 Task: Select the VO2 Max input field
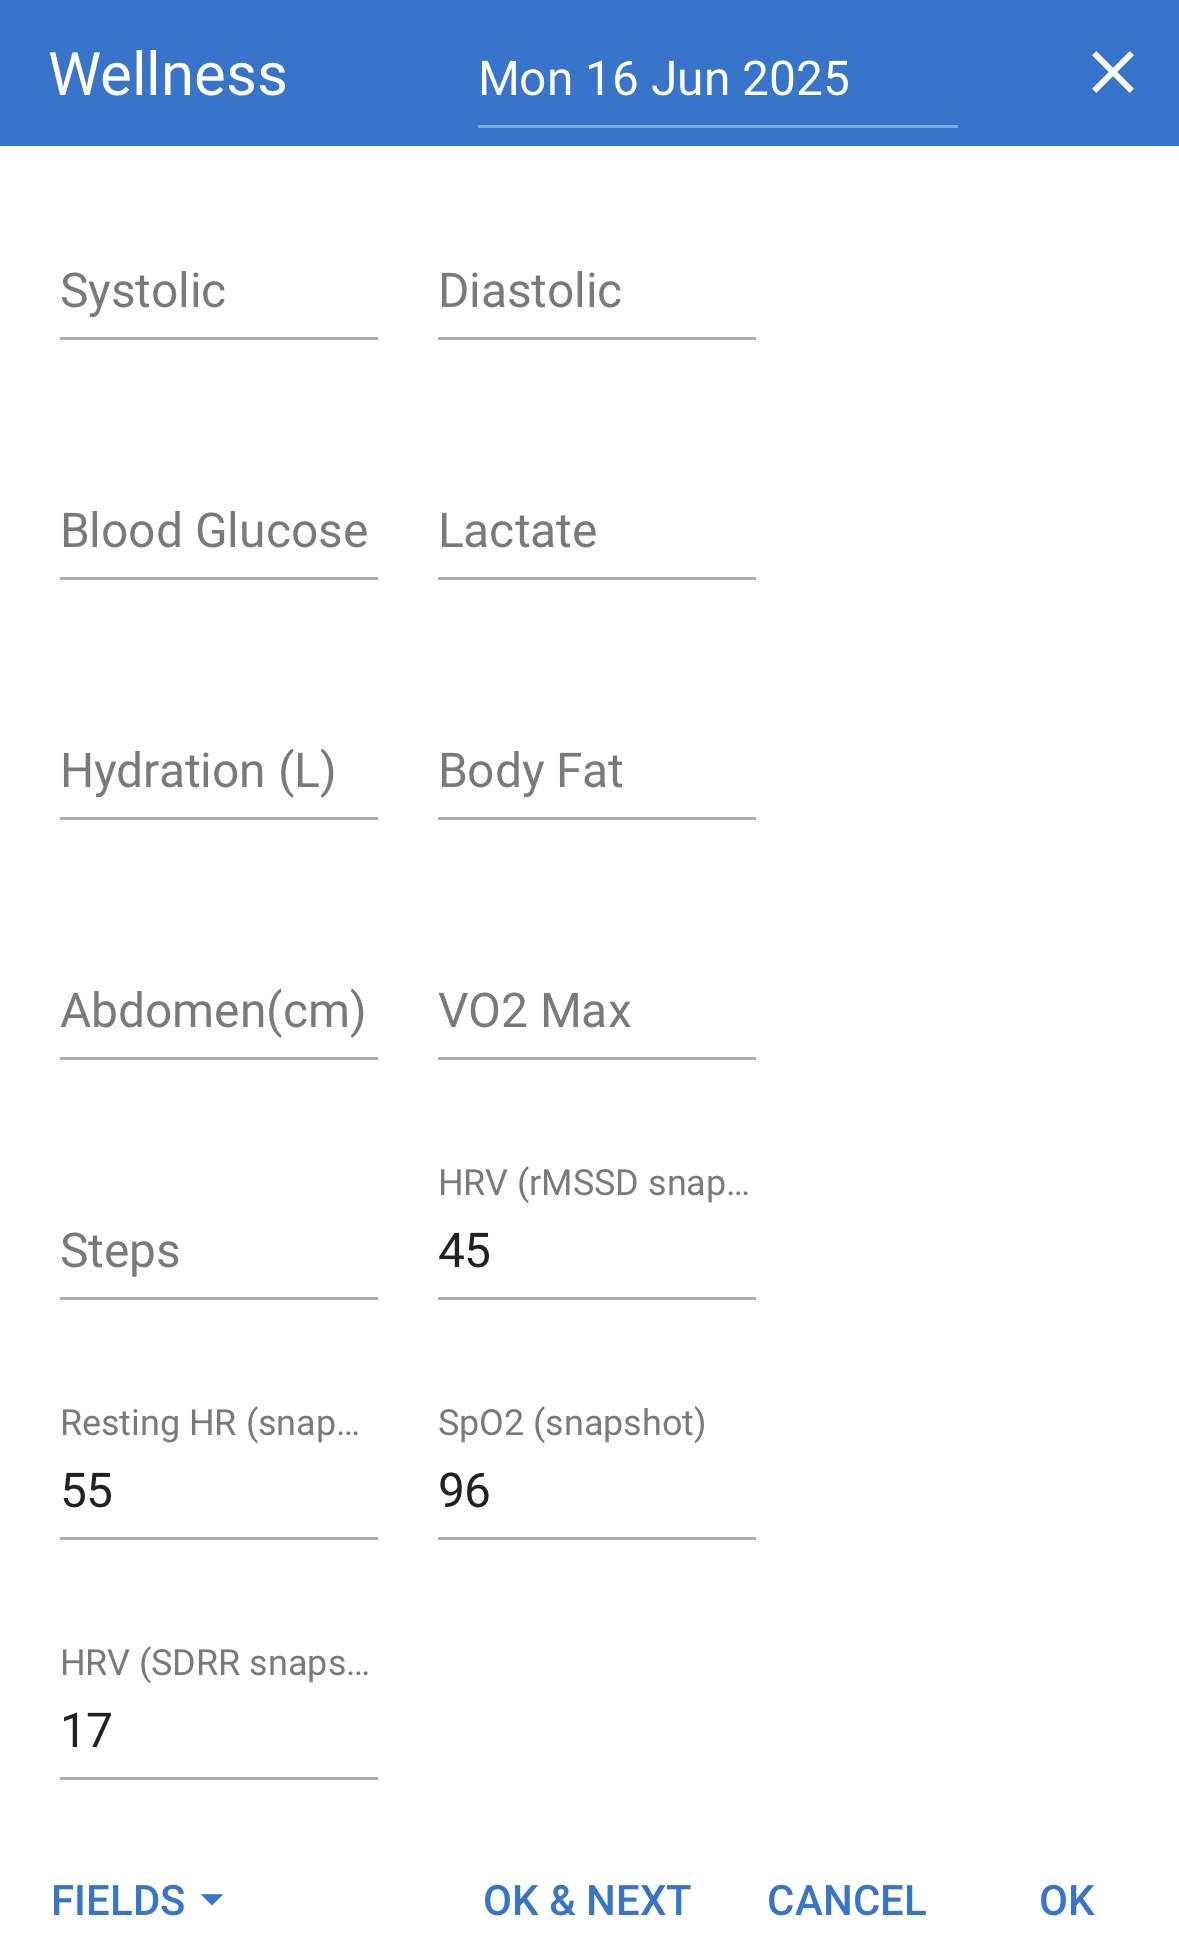click(596, 1012)
